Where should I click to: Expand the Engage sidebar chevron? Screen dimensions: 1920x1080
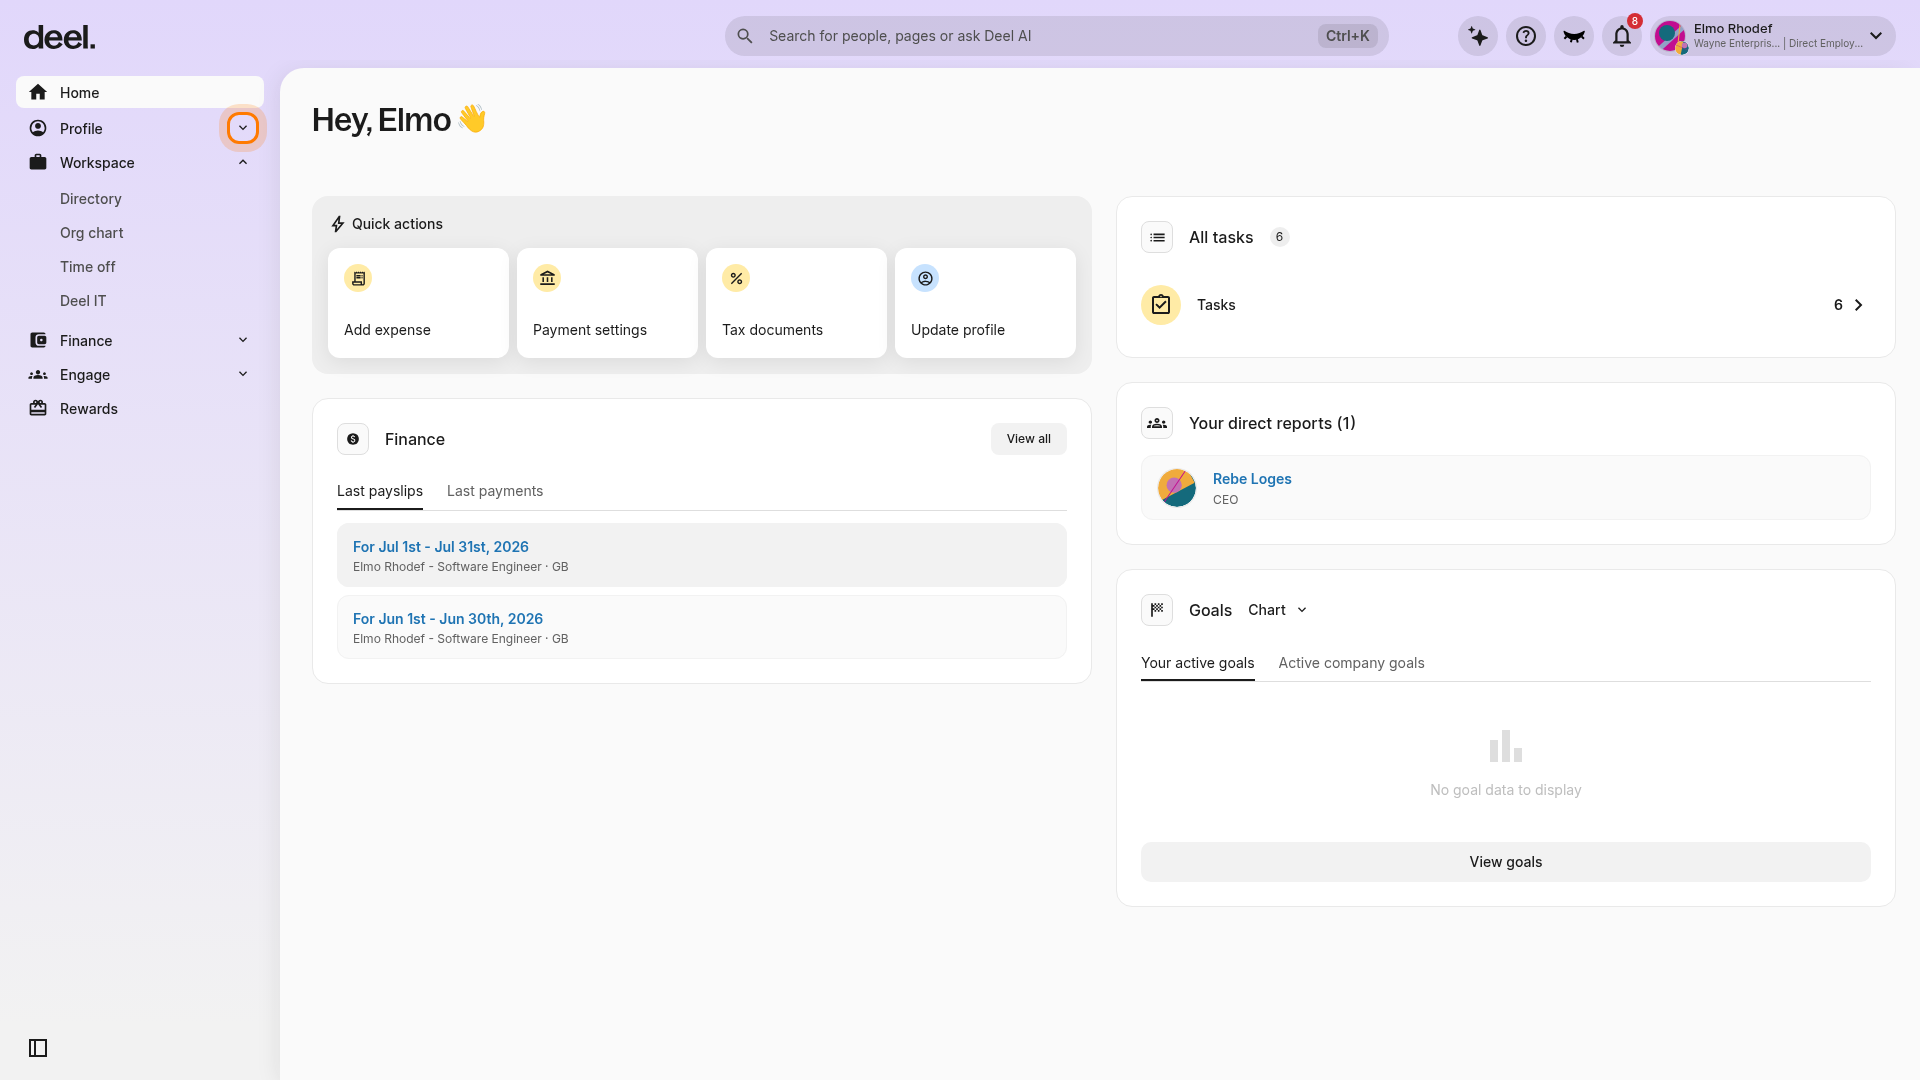pyautogui.click(x=243, y=374)
